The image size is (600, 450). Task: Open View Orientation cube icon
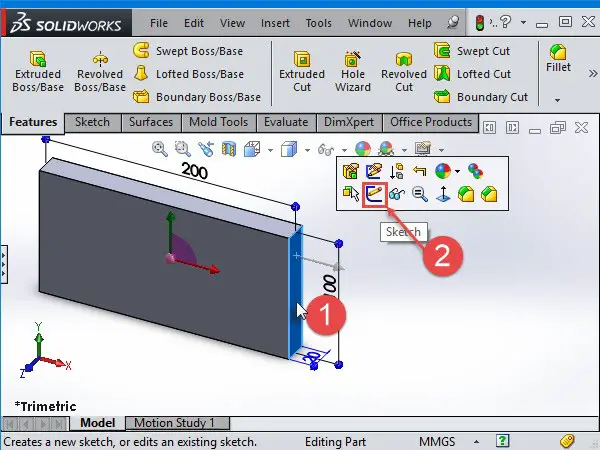(252, 148)
